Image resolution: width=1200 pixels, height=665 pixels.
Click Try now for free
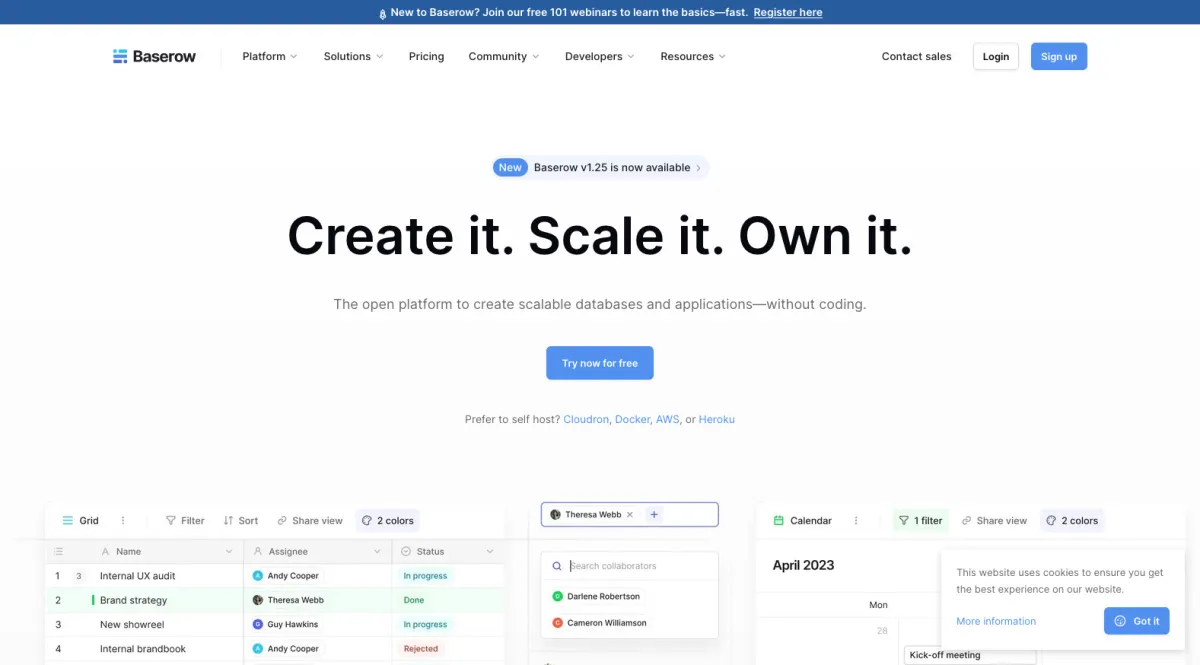pos(599,363)
